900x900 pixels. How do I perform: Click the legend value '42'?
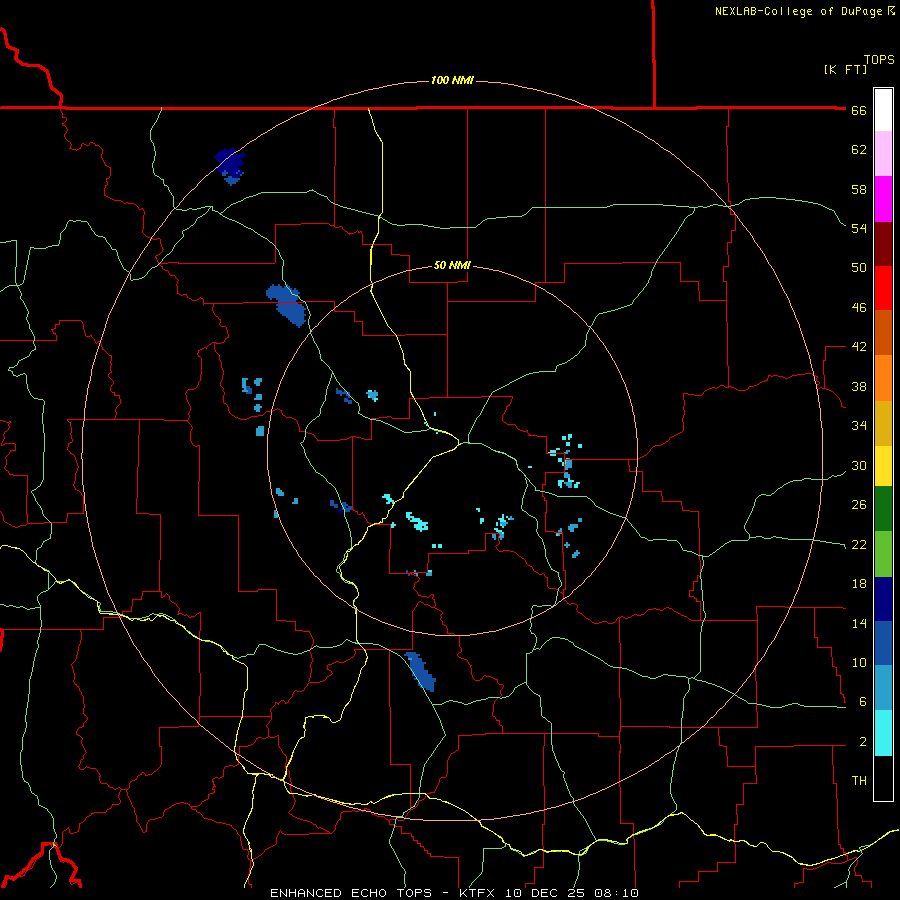(859, 347)
